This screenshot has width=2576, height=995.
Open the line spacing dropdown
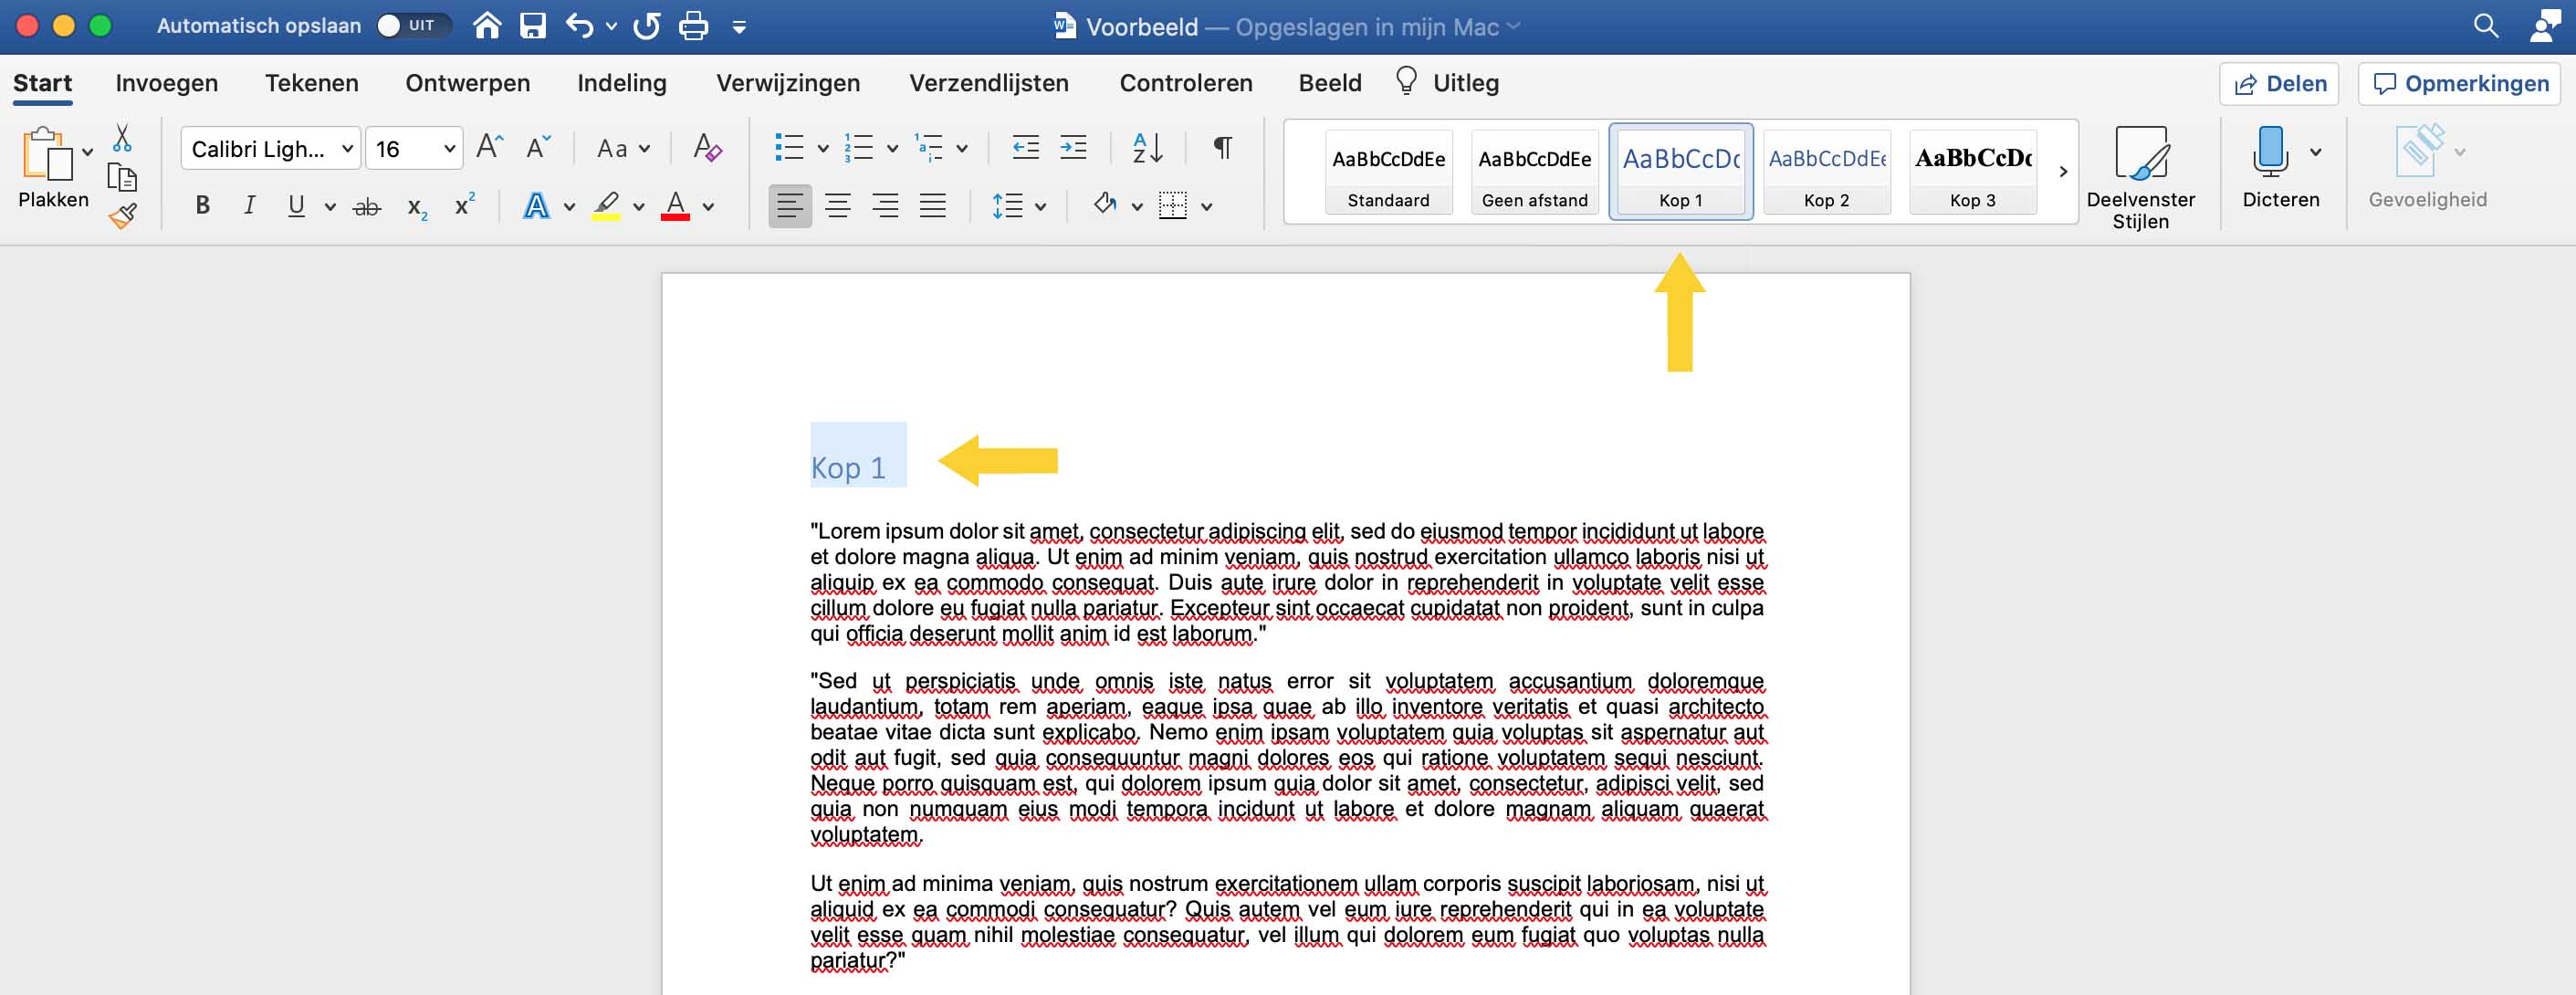(x=1041, y=205)
